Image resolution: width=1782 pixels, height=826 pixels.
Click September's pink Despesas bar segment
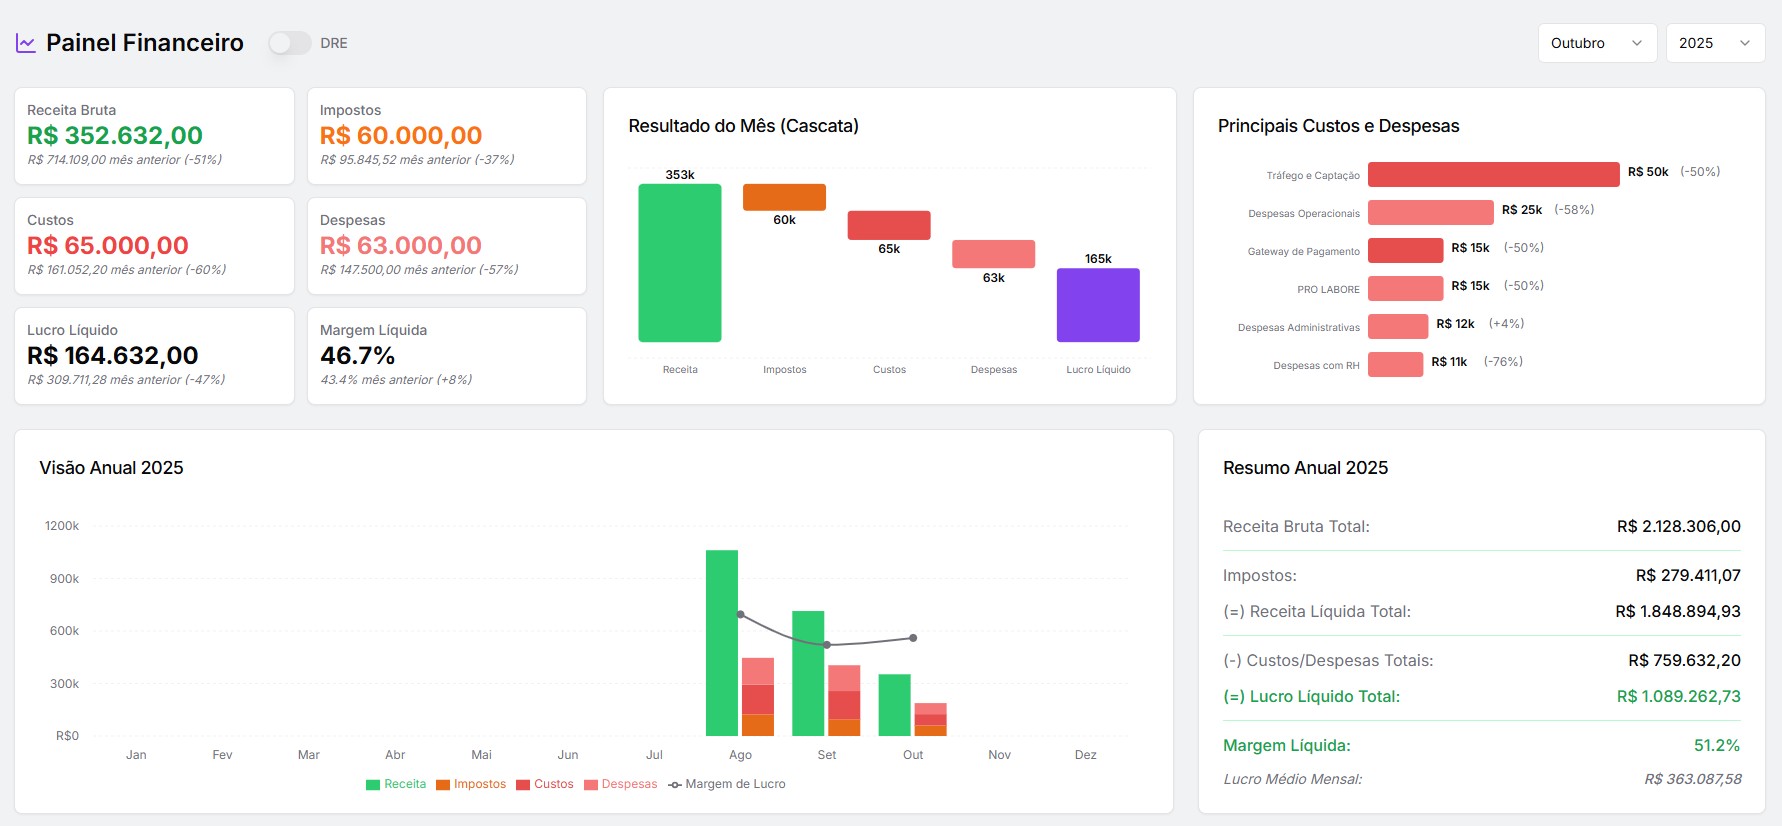pos(844,678)
